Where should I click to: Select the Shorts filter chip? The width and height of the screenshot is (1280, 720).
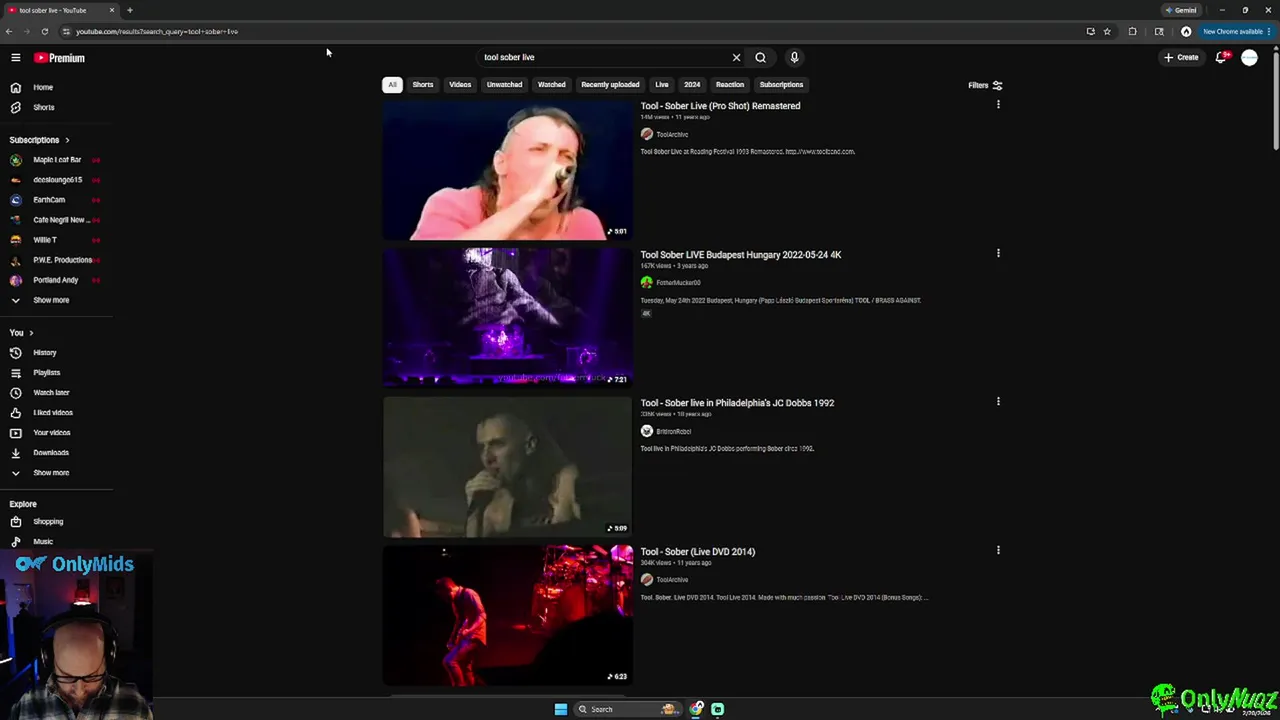pyautogui.click(x=423, y=85)
